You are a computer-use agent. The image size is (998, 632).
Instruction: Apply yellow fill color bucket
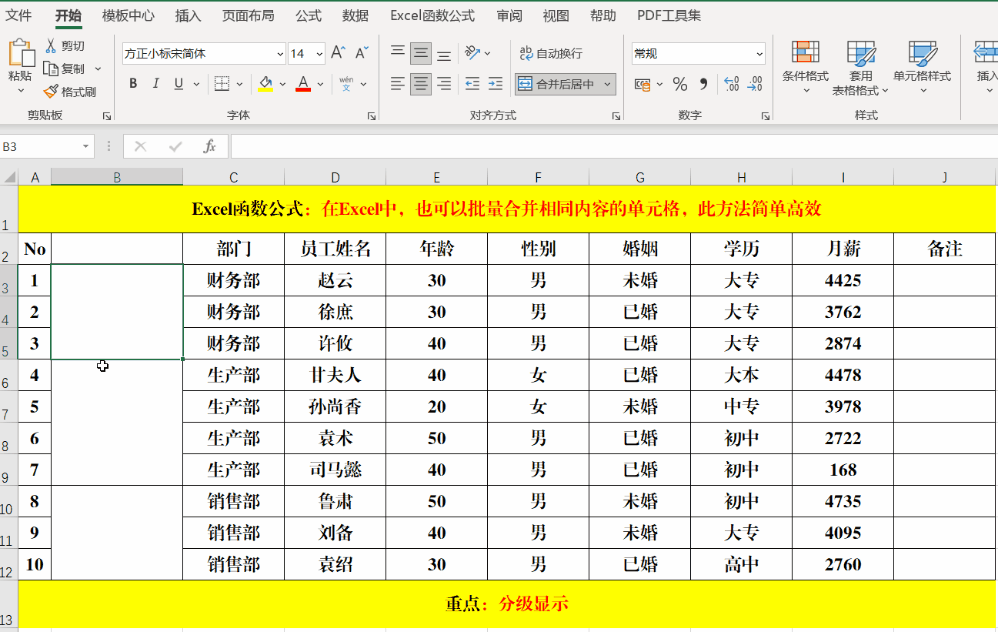point(266,83)
